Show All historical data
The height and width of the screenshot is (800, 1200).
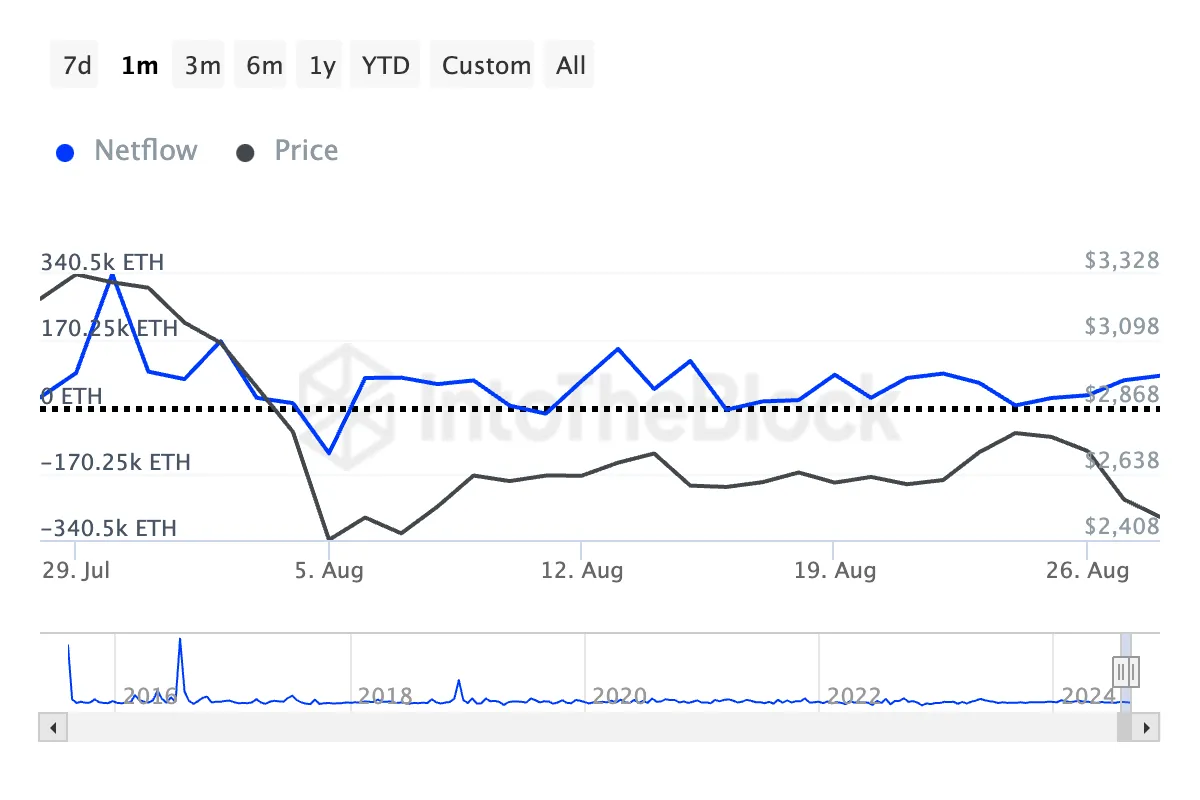pos(571,66)
